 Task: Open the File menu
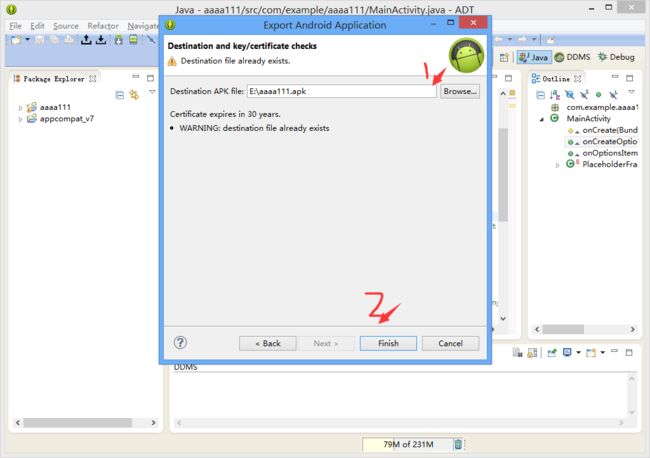15,26
